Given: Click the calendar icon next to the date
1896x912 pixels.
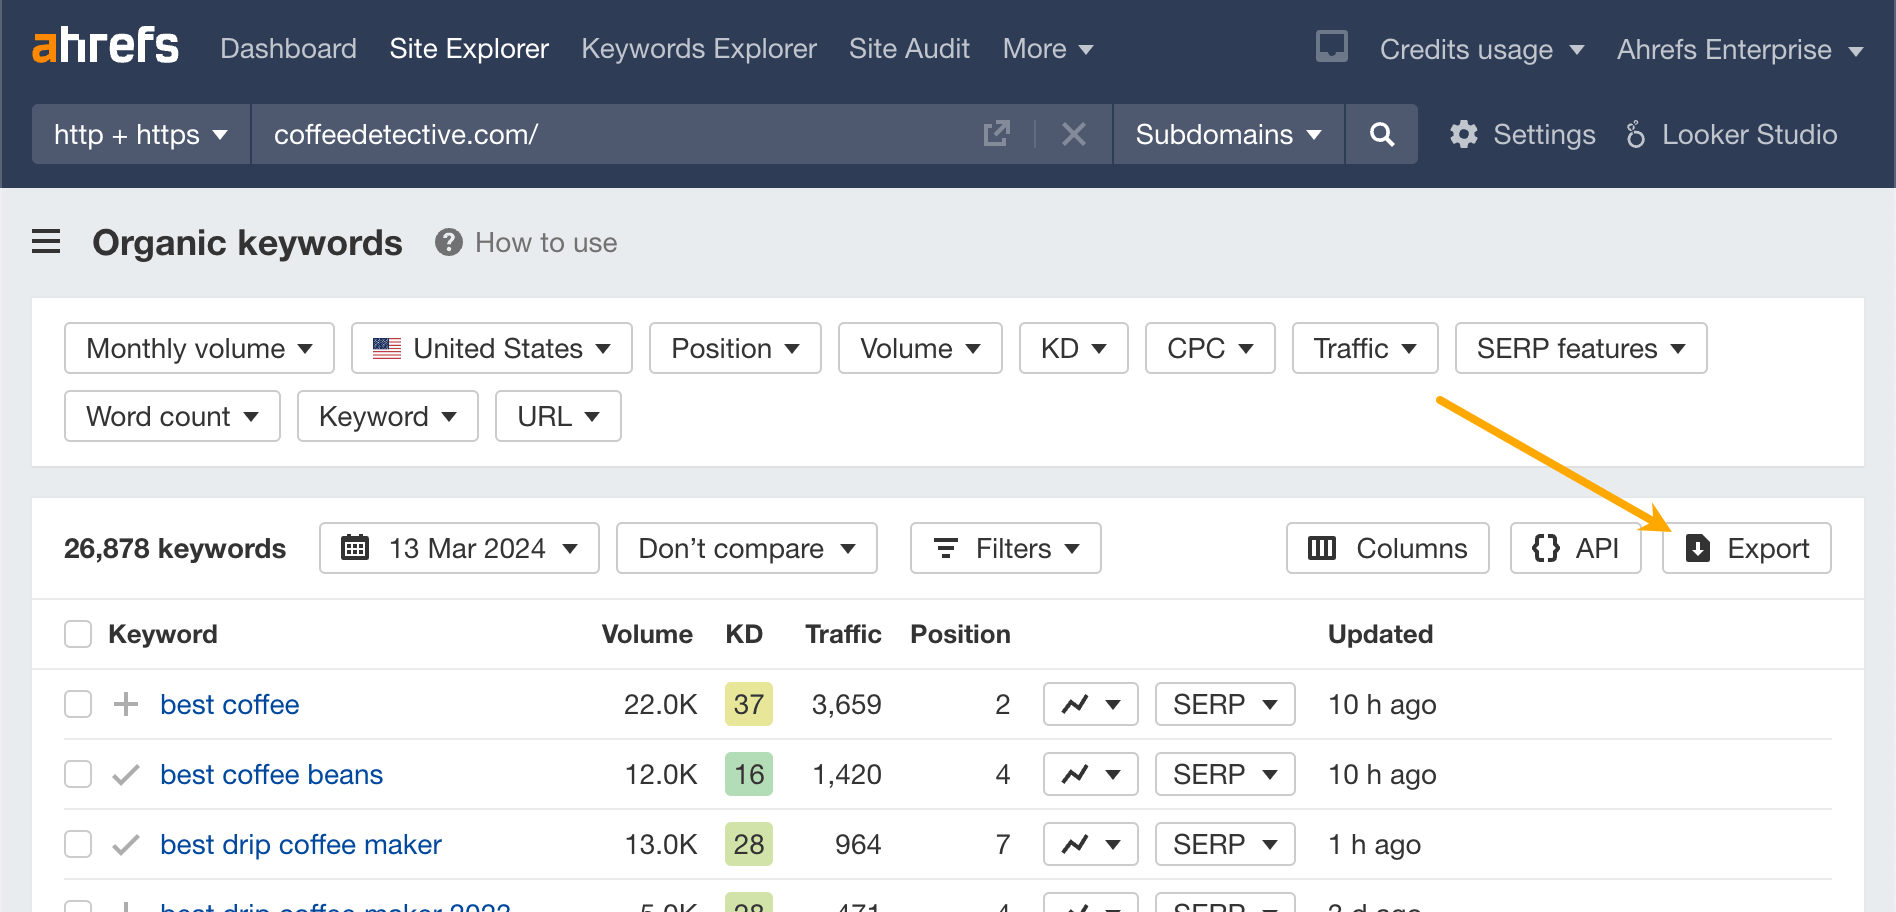Looking at the screenshot, I should click(353, 548).
